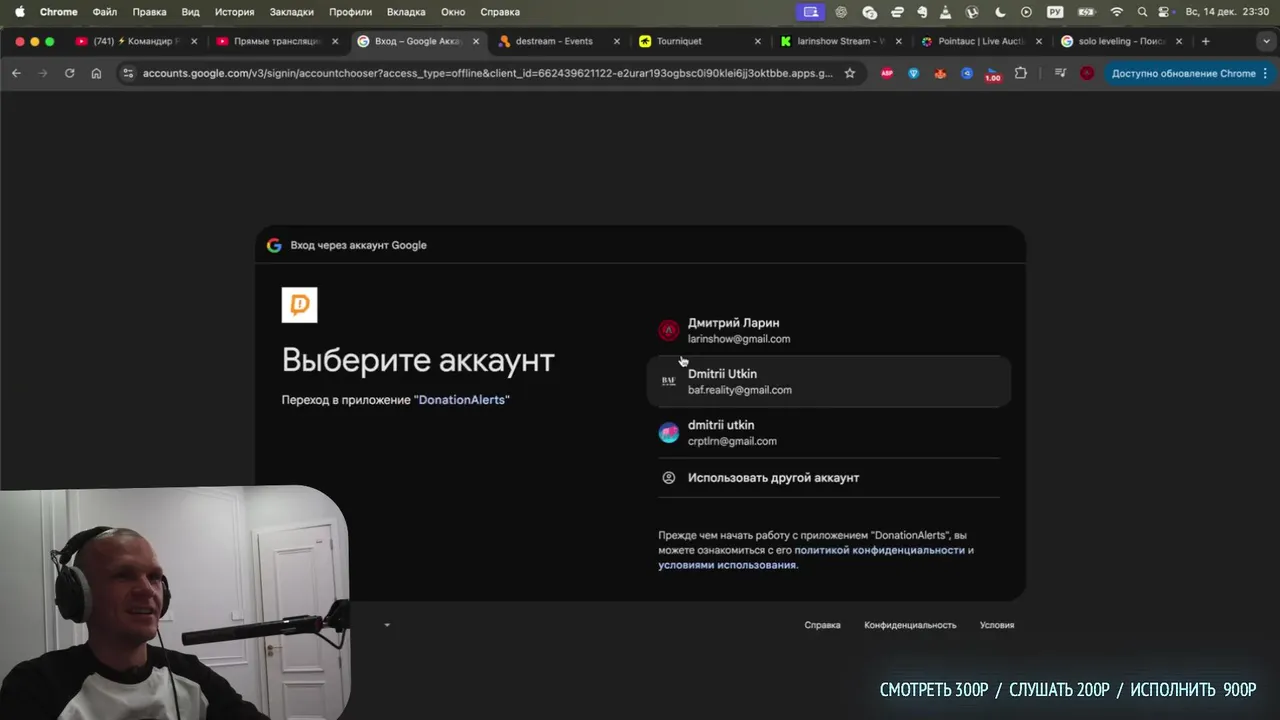Bookmark this page with the star
This screenshot has width=1280, height=720.
[x=850, y=73]
